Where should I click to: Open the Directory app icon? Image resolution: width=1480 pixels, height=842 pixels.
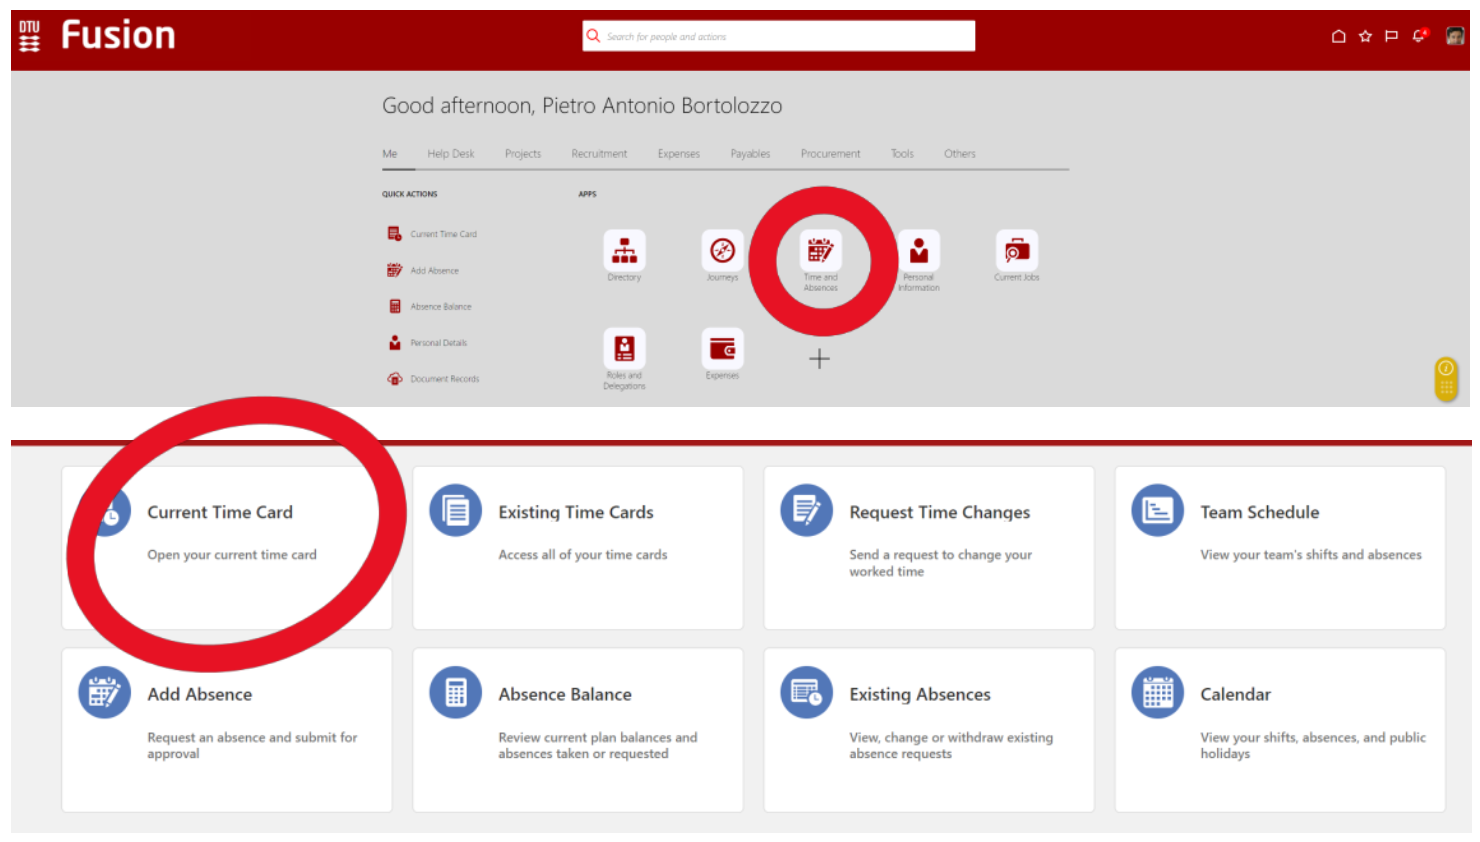pos(624,250)
